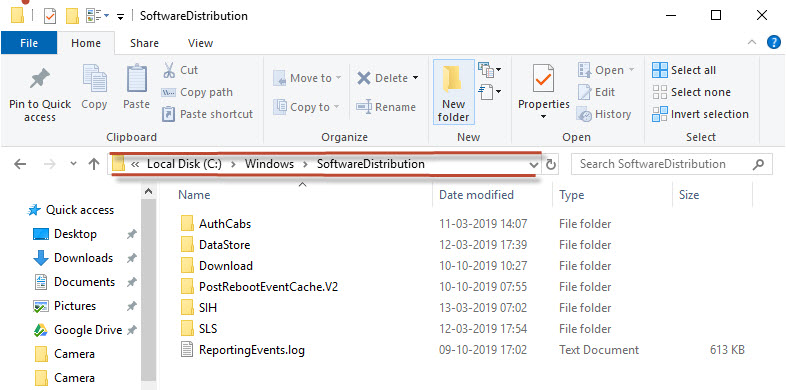
Task: Open the Easy access dropdown icon
Action: coord(489,91)
